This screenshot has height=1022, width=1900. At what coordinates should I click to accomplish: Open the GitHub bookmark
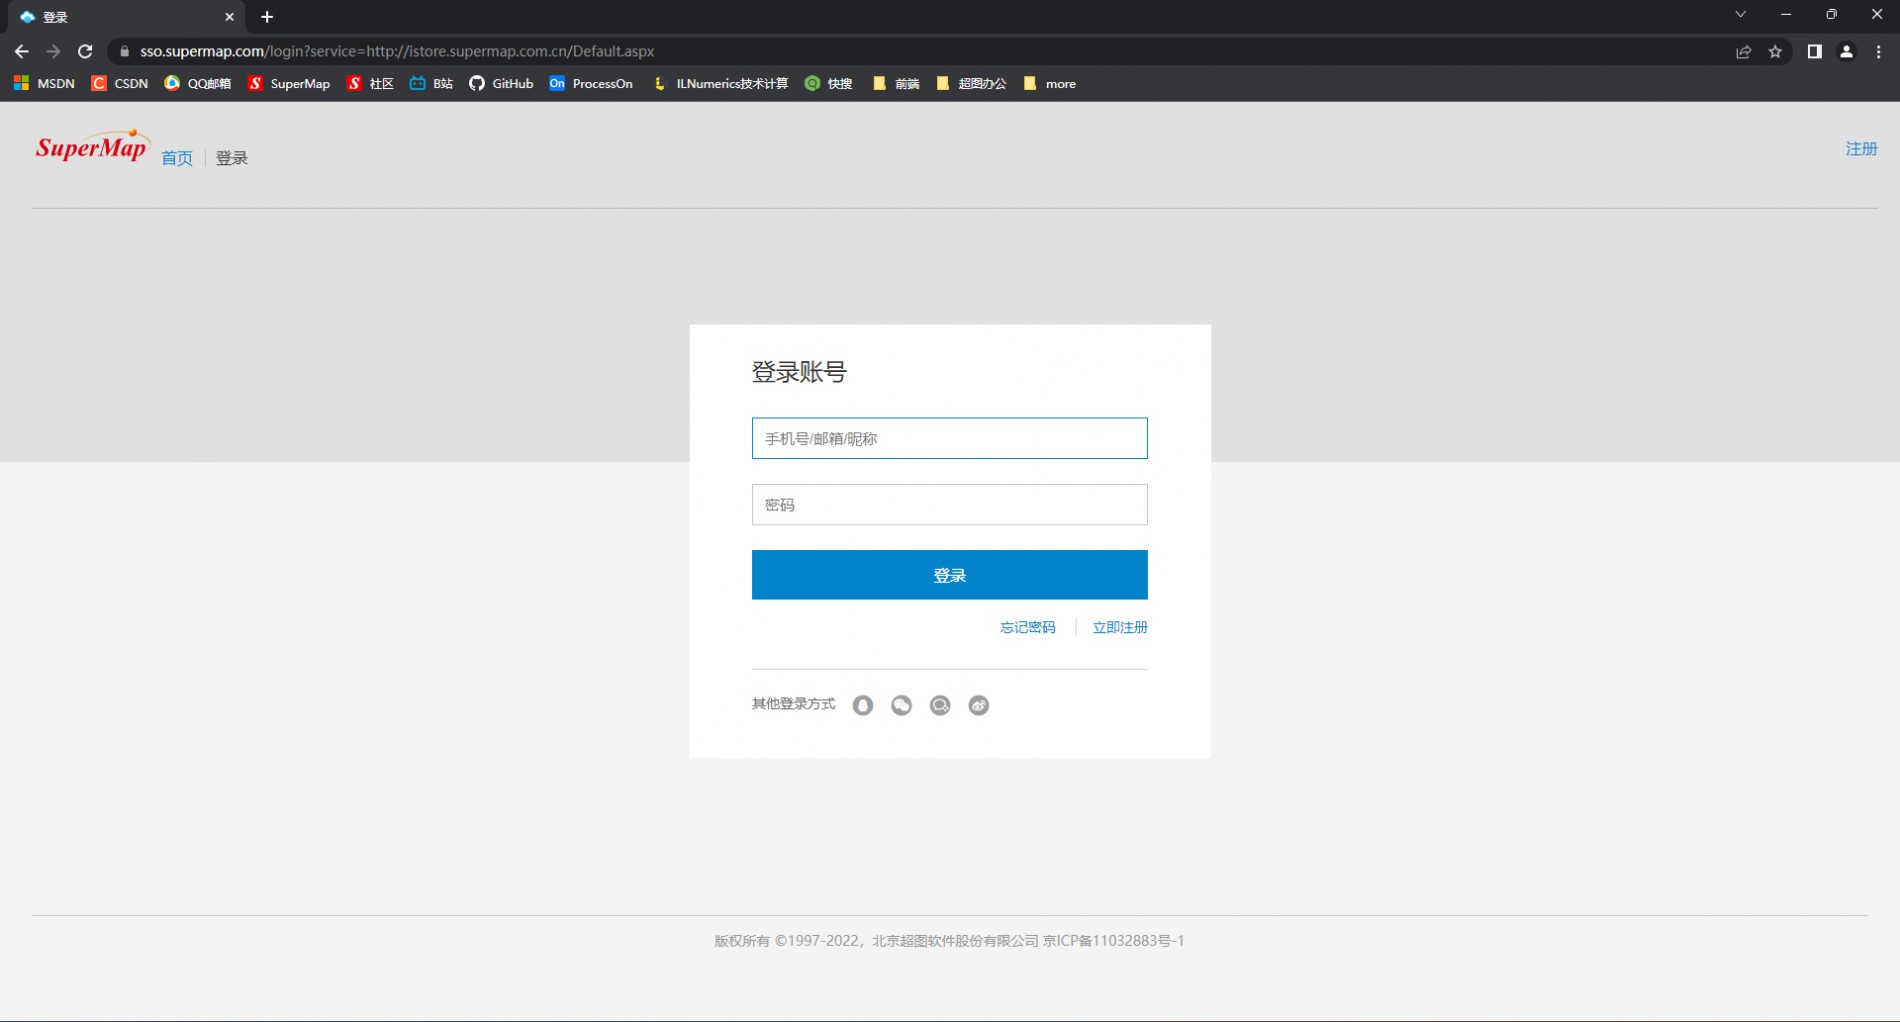[x=501, y=84]
